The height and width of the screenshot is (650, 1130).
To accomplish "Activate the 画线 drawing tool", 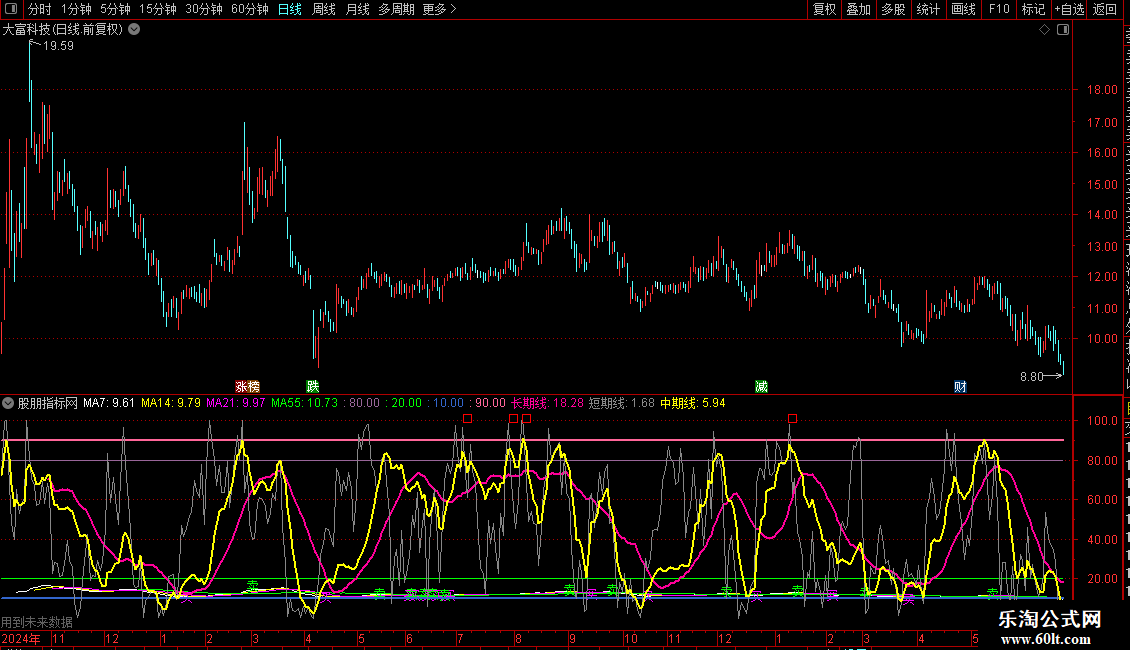I will (x=963, y=9).
